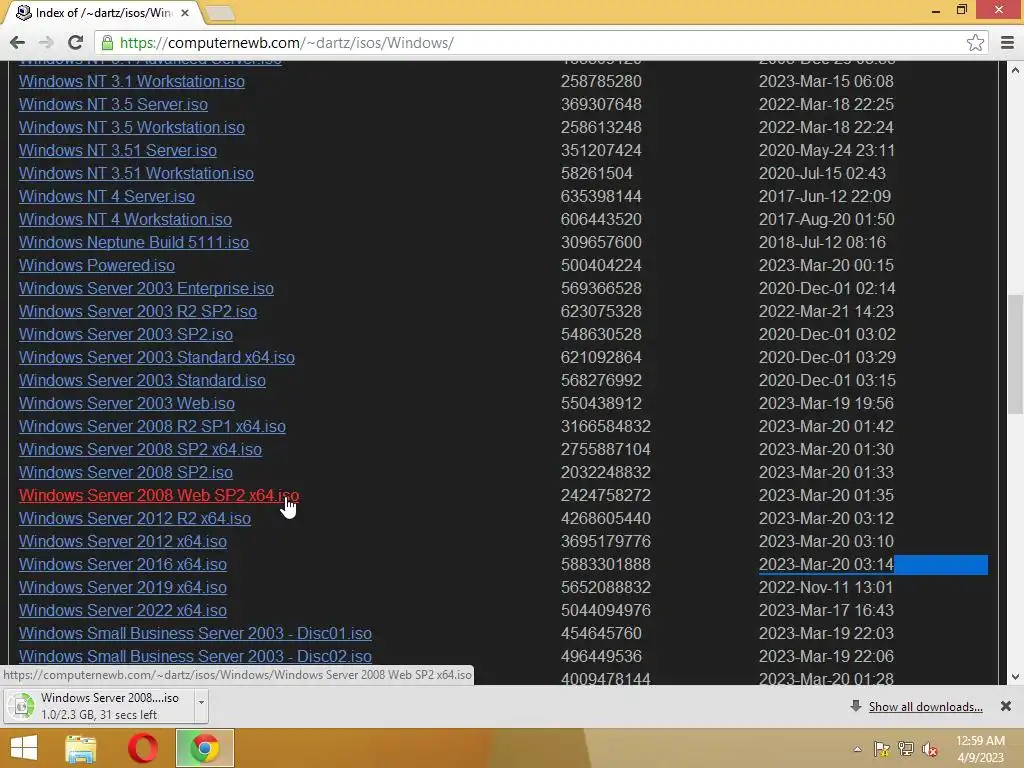Screen dimensions: 1024x768
Task: Download Windows NT 3.51 Server.iso
Action: (118, 150)
